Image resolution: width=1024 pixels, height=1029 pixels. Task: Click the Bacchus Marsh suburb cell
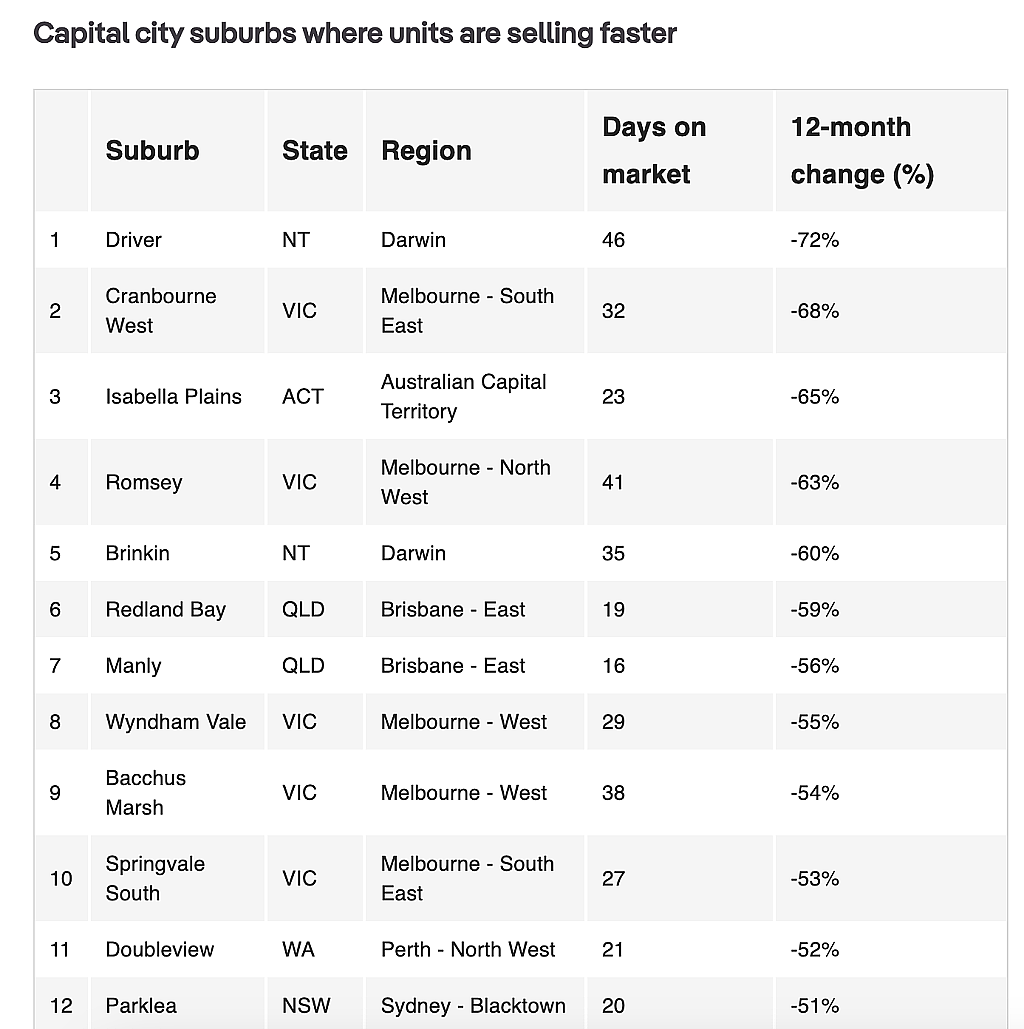[177, 793]
